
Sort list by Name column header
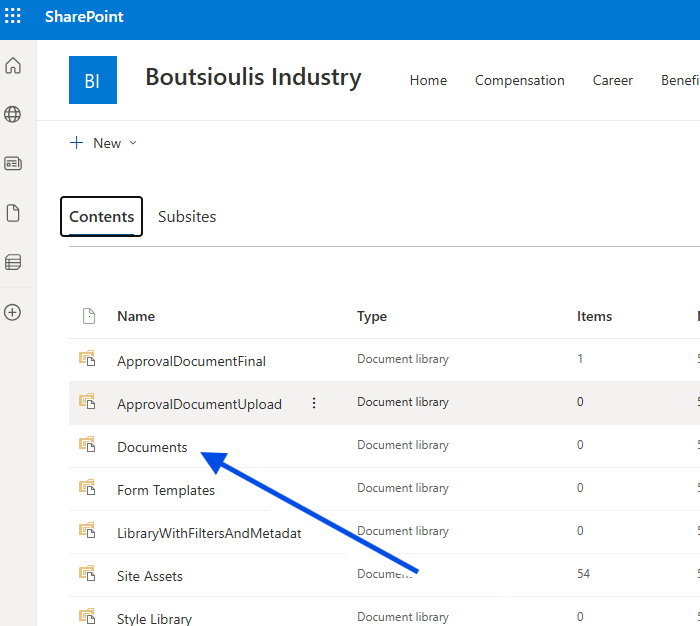pos(136,316)
